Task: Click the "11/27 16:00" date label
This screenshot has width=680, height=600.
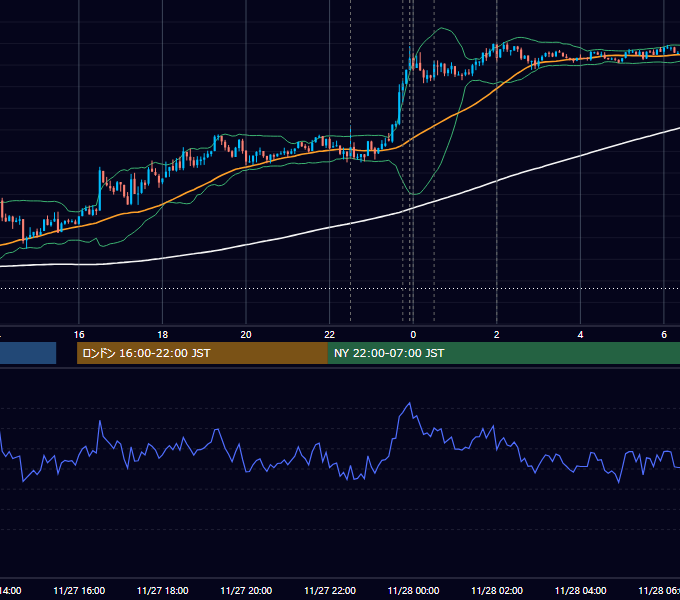Action: click(79, 590)
